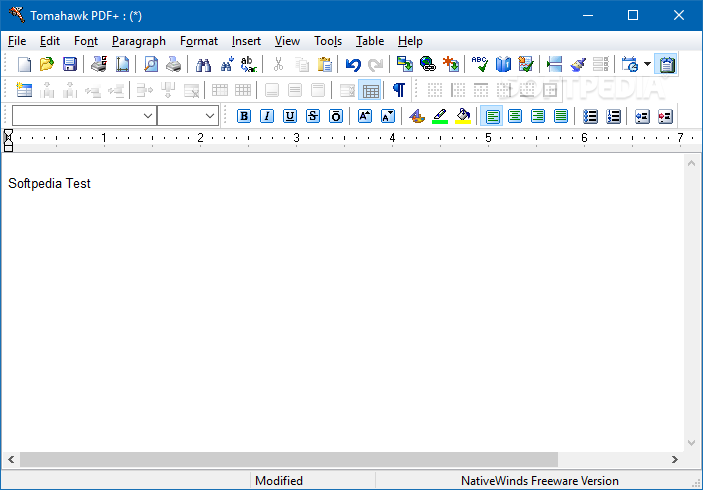Open the Tools menu
The width and height of the screenshot is (703, 490).
pos(328,41)
